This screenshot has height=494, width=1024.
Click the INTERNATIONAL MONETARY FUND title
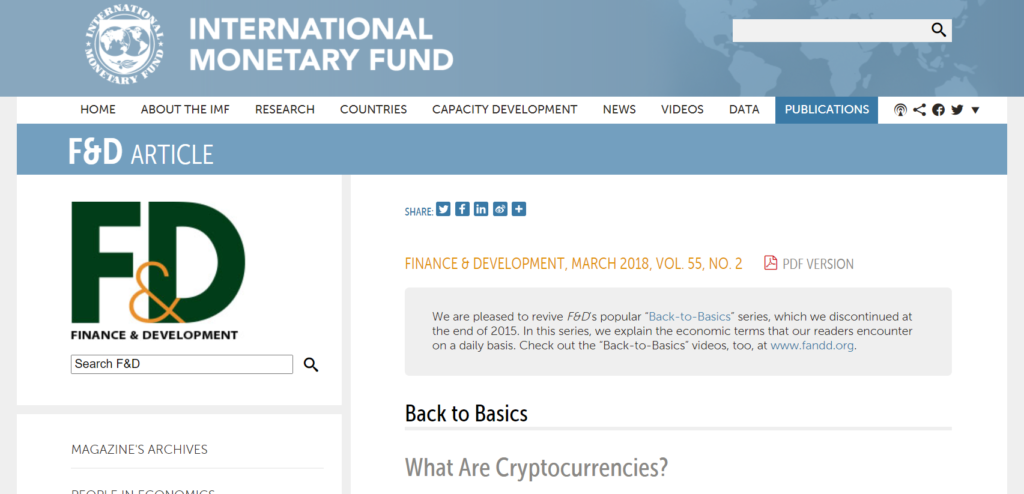pyautogui.click(x=321, y=44)
